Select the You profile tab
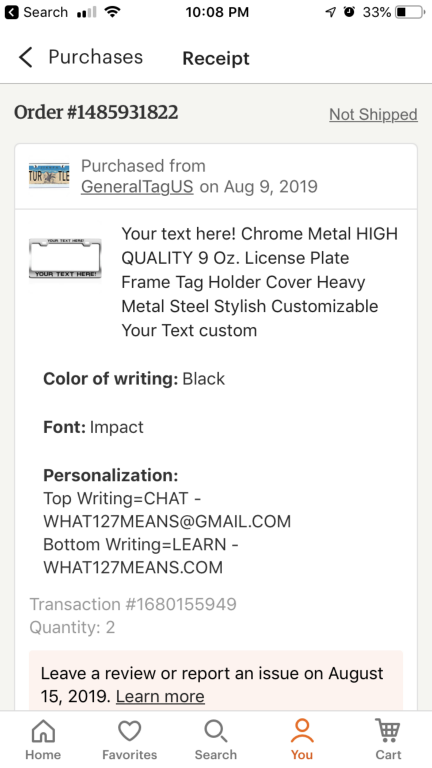 point(302,740)
